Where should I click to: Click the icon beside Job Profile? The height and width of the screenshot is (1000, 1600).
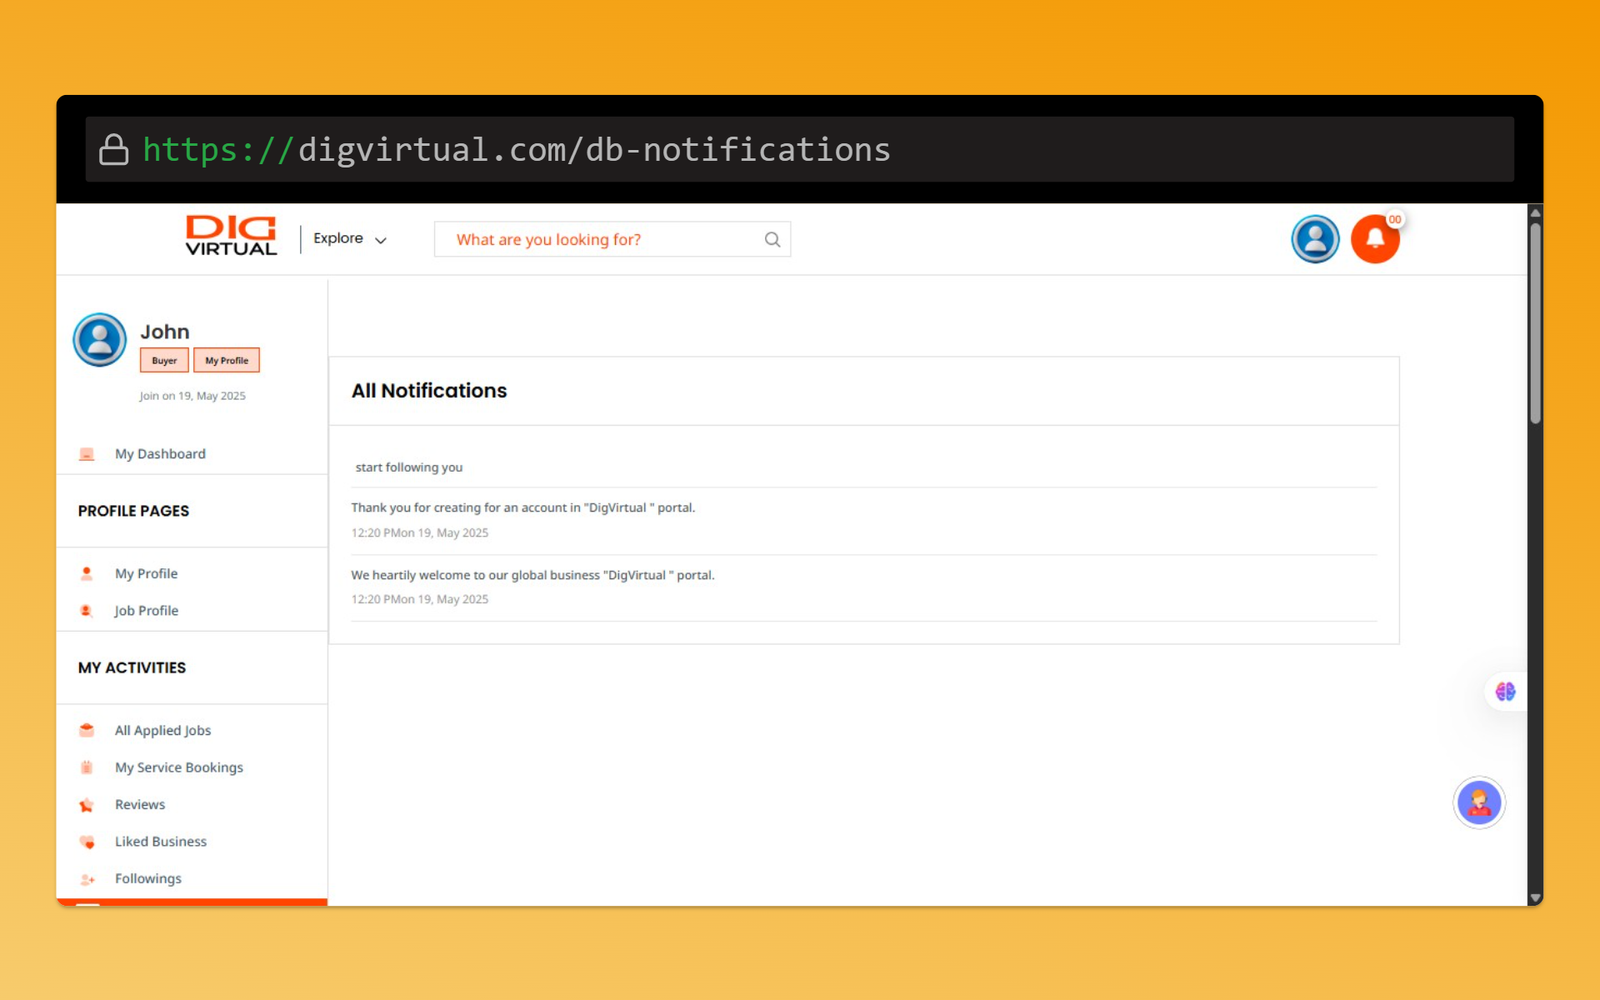pyautogui.click(x=87, y=611)
